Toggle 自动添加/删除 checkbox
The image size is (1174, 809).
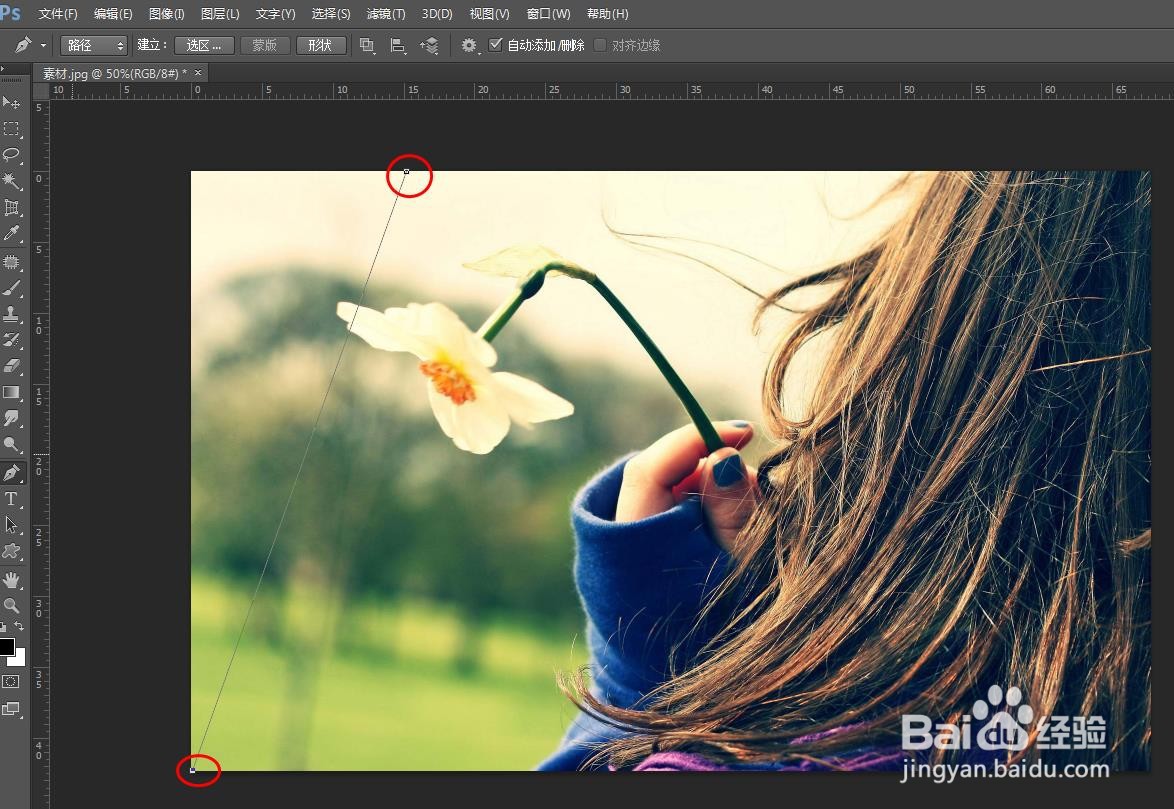tap(495, 45)
